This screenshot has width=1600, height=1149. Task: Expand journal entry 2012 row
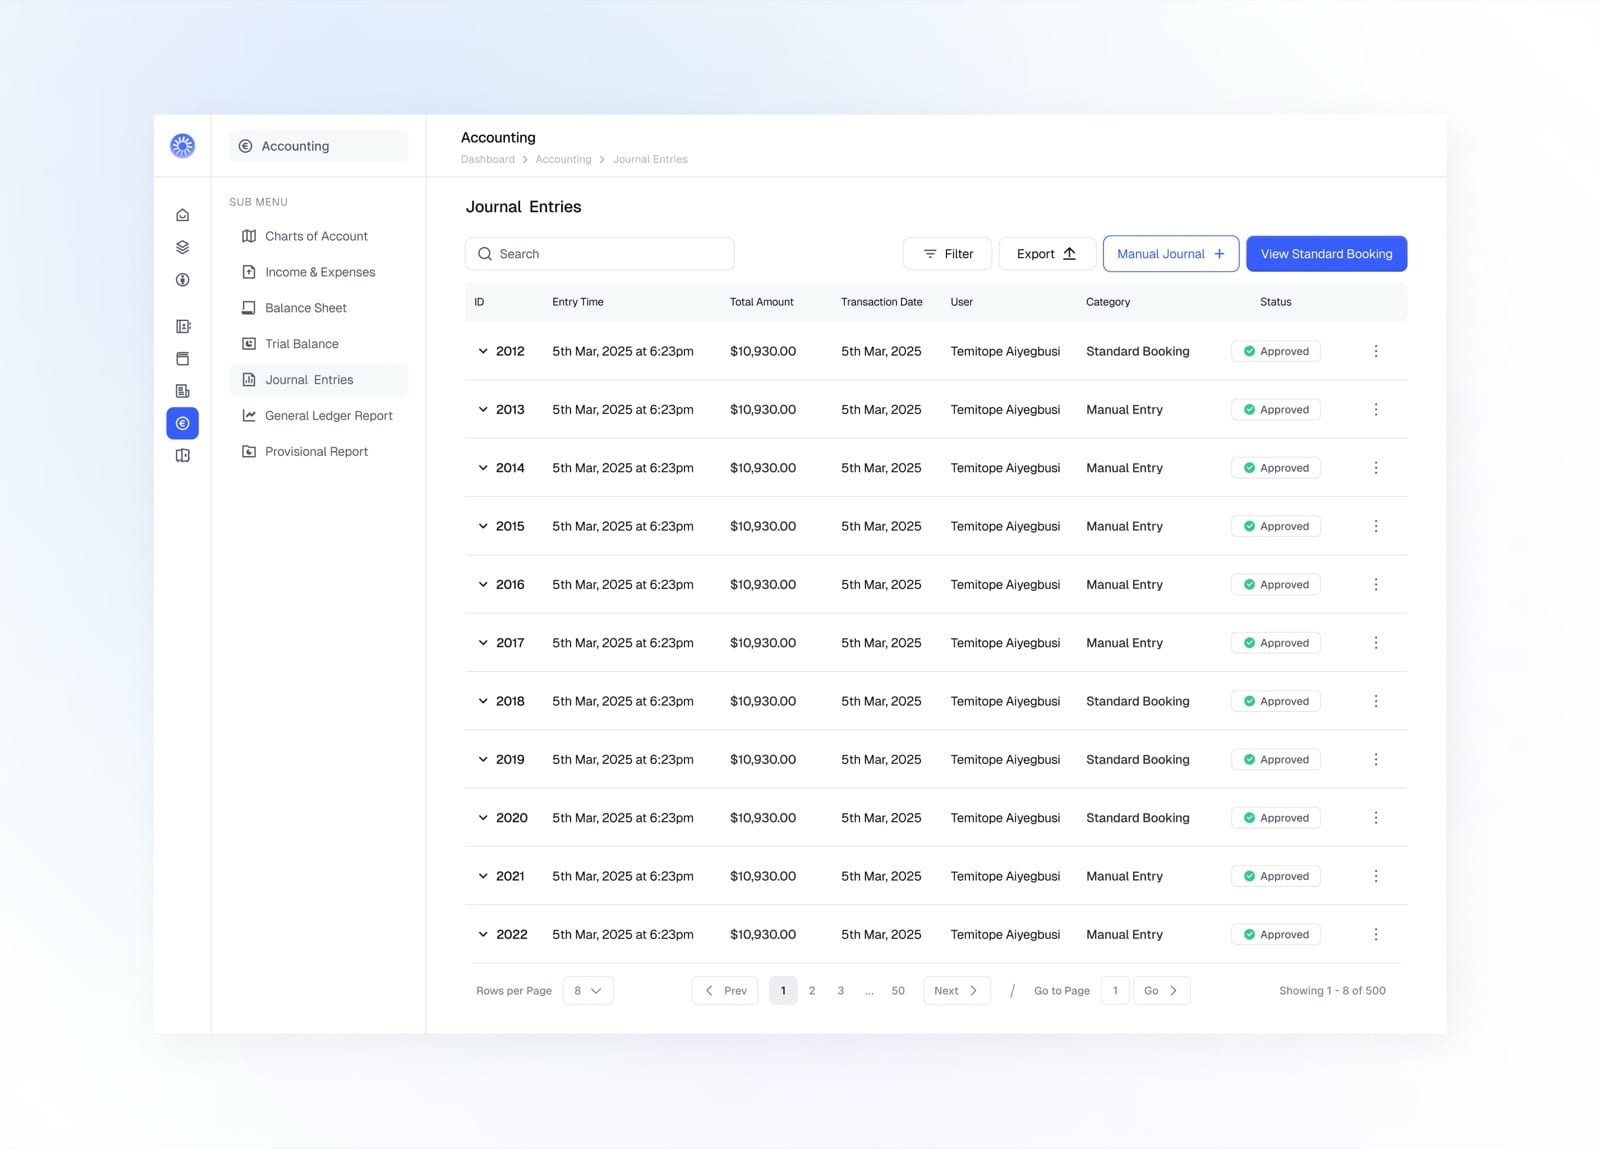click(x=483, y=351)
